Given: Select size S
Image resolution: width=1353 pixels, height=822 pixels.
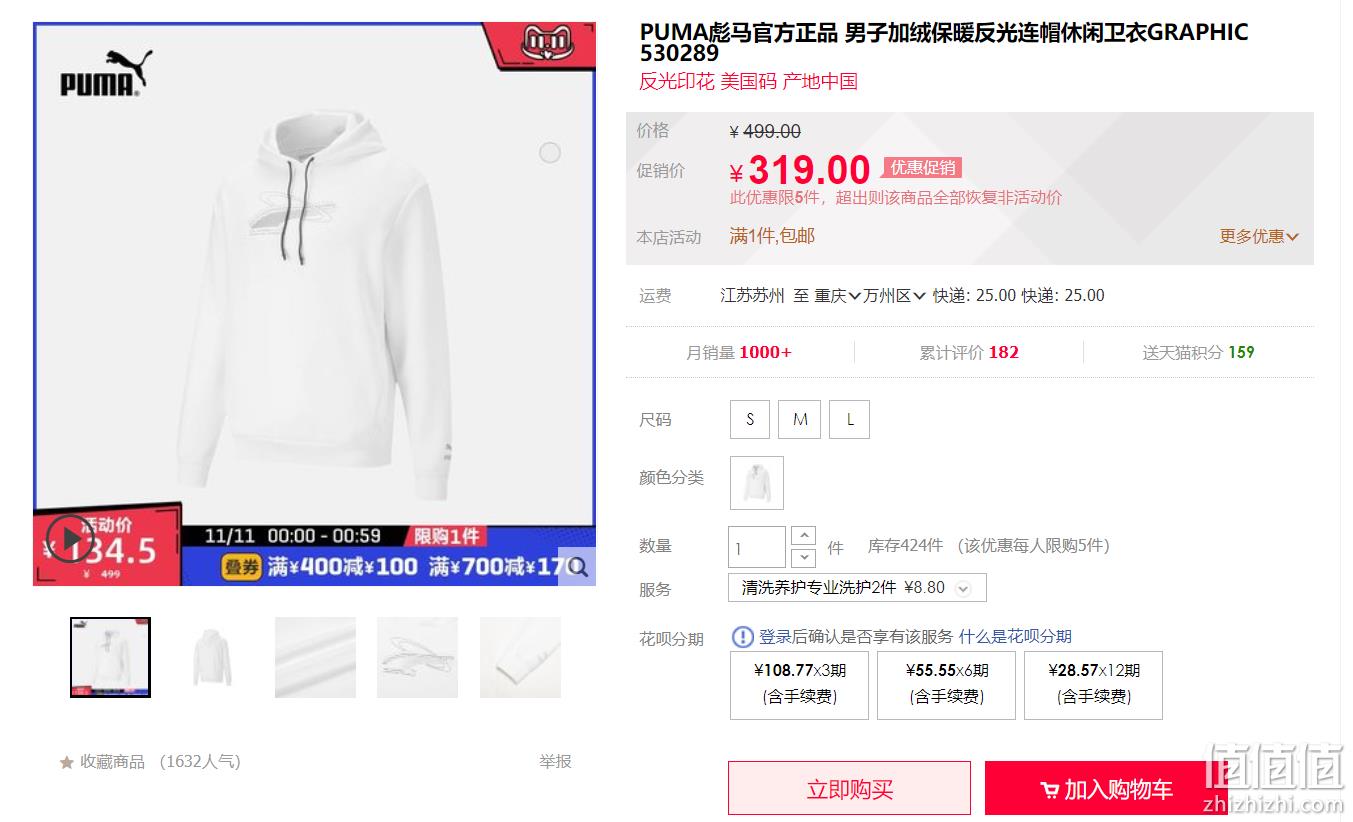Looking at the screenshot, I should [750, 419].
